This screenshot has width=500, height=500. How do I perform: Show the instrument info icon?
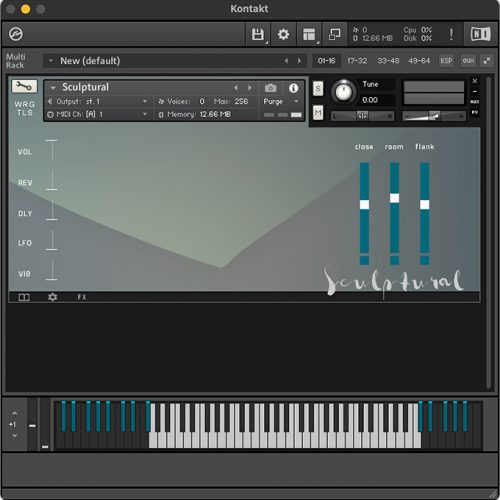293,88
